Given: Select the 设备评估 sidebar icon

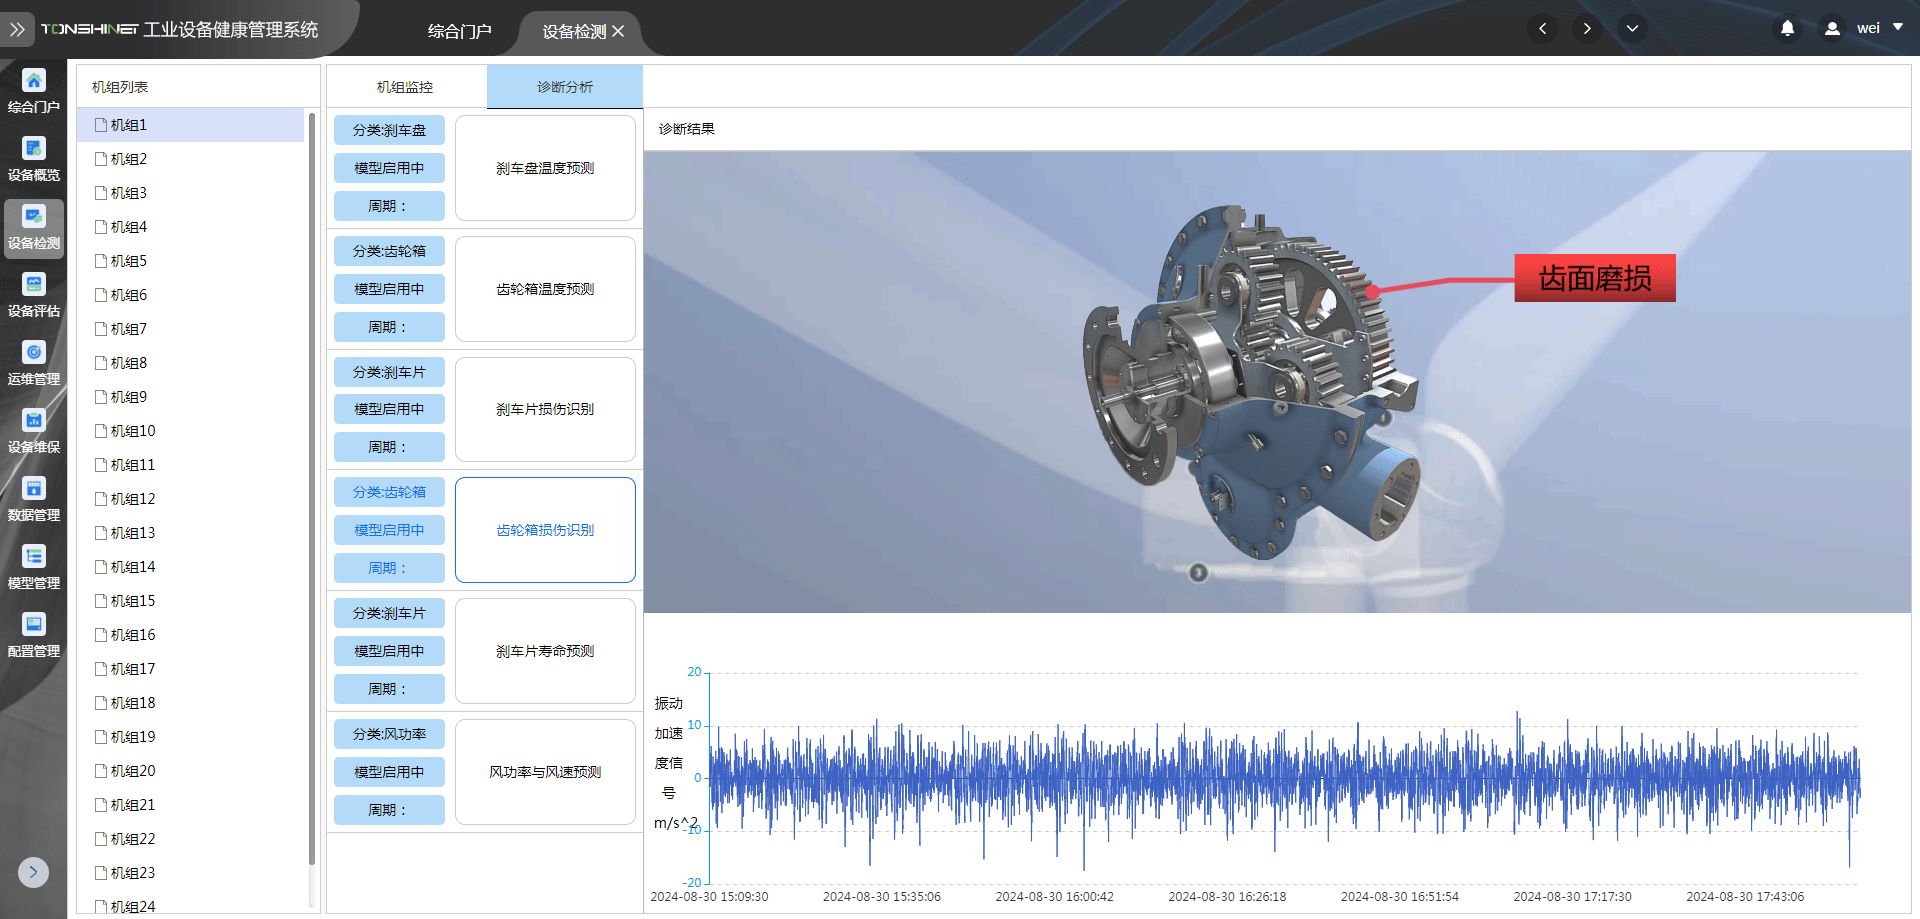Looking at the screenshot, I should tap(34, 286).
